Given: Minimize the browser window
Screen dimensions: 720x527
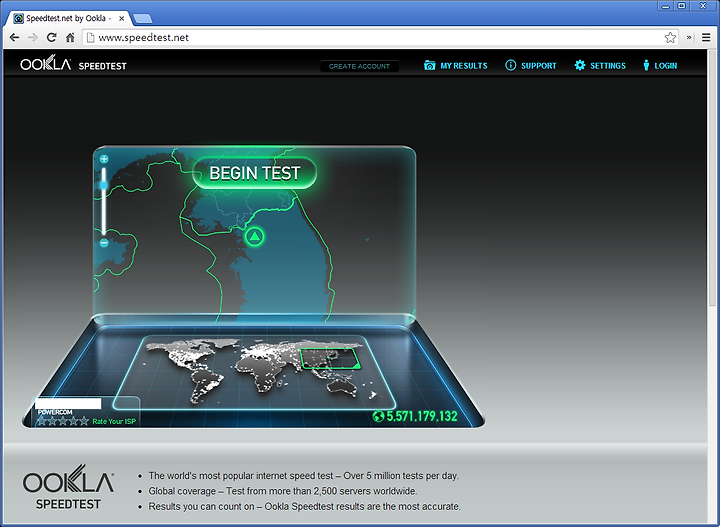Looking at the screenshot, I should click(x=666, y=6).
